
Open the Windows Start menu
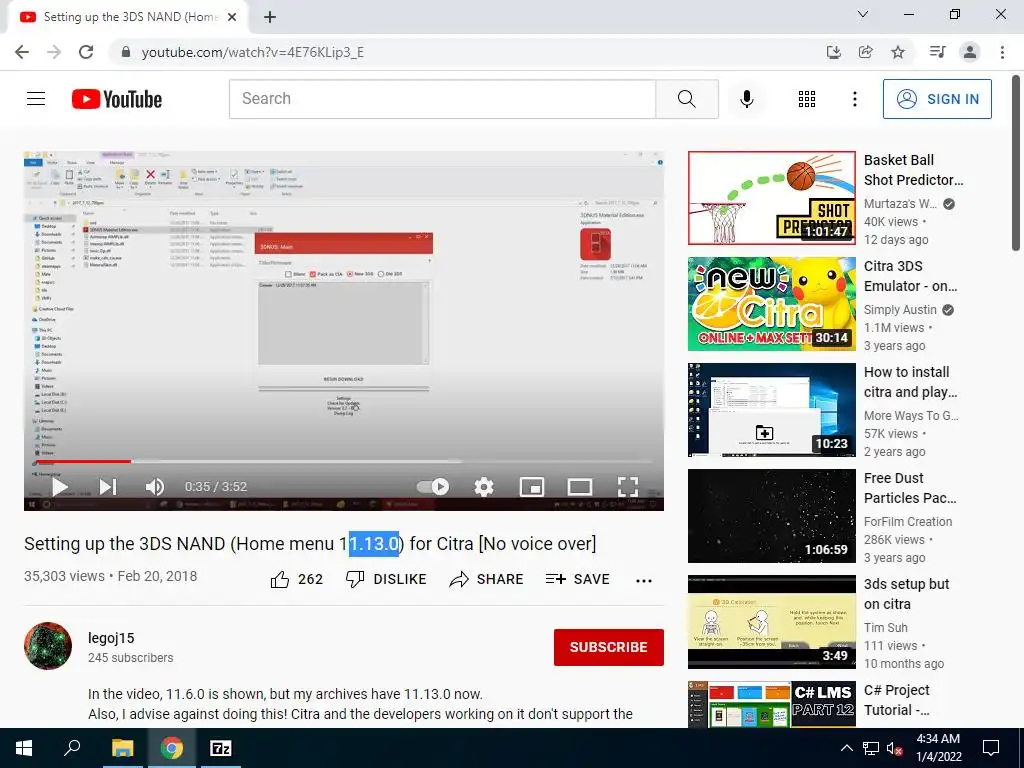coord(24,748)
